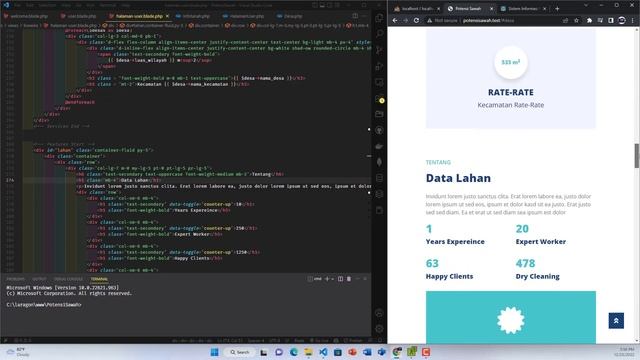Open weather widget on taskbar
The width and height of the screenshot is (640, 360).
(18, 352)
